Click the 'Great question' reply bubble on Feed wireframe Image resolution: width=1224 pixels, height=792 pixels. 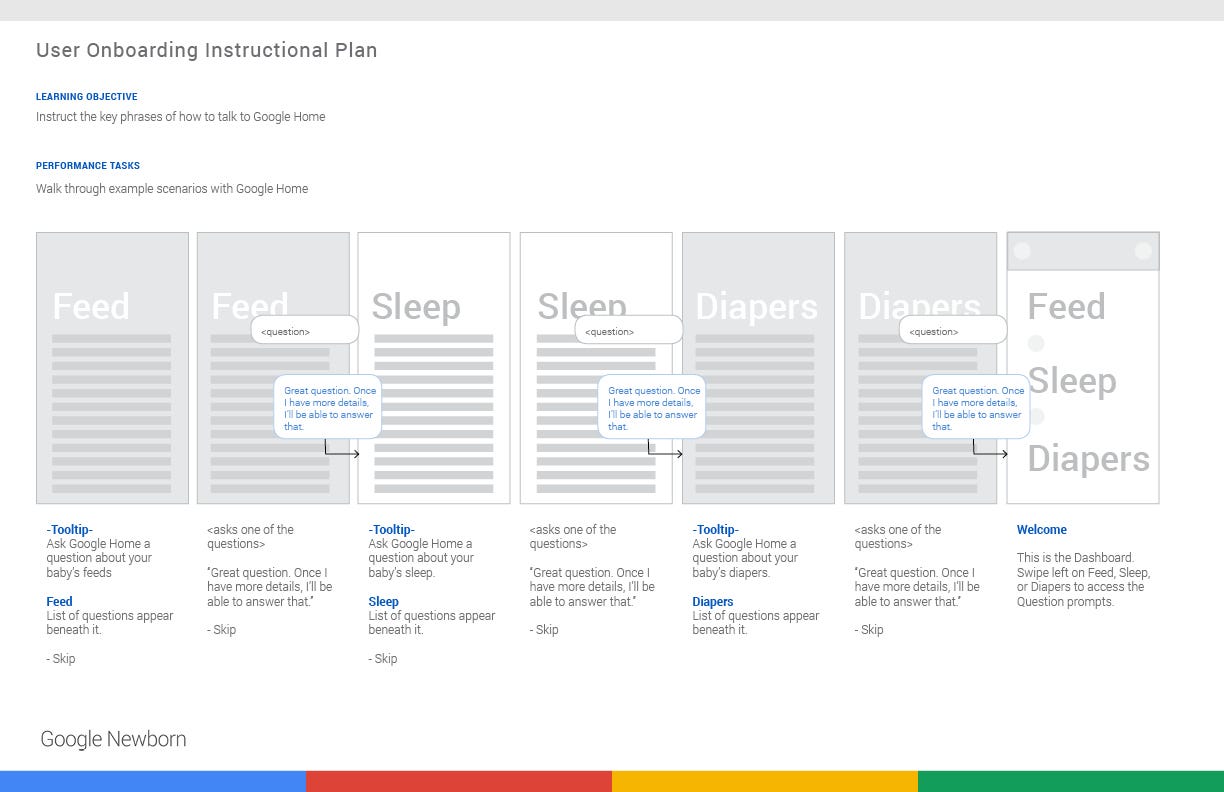[x=328, y=407]
